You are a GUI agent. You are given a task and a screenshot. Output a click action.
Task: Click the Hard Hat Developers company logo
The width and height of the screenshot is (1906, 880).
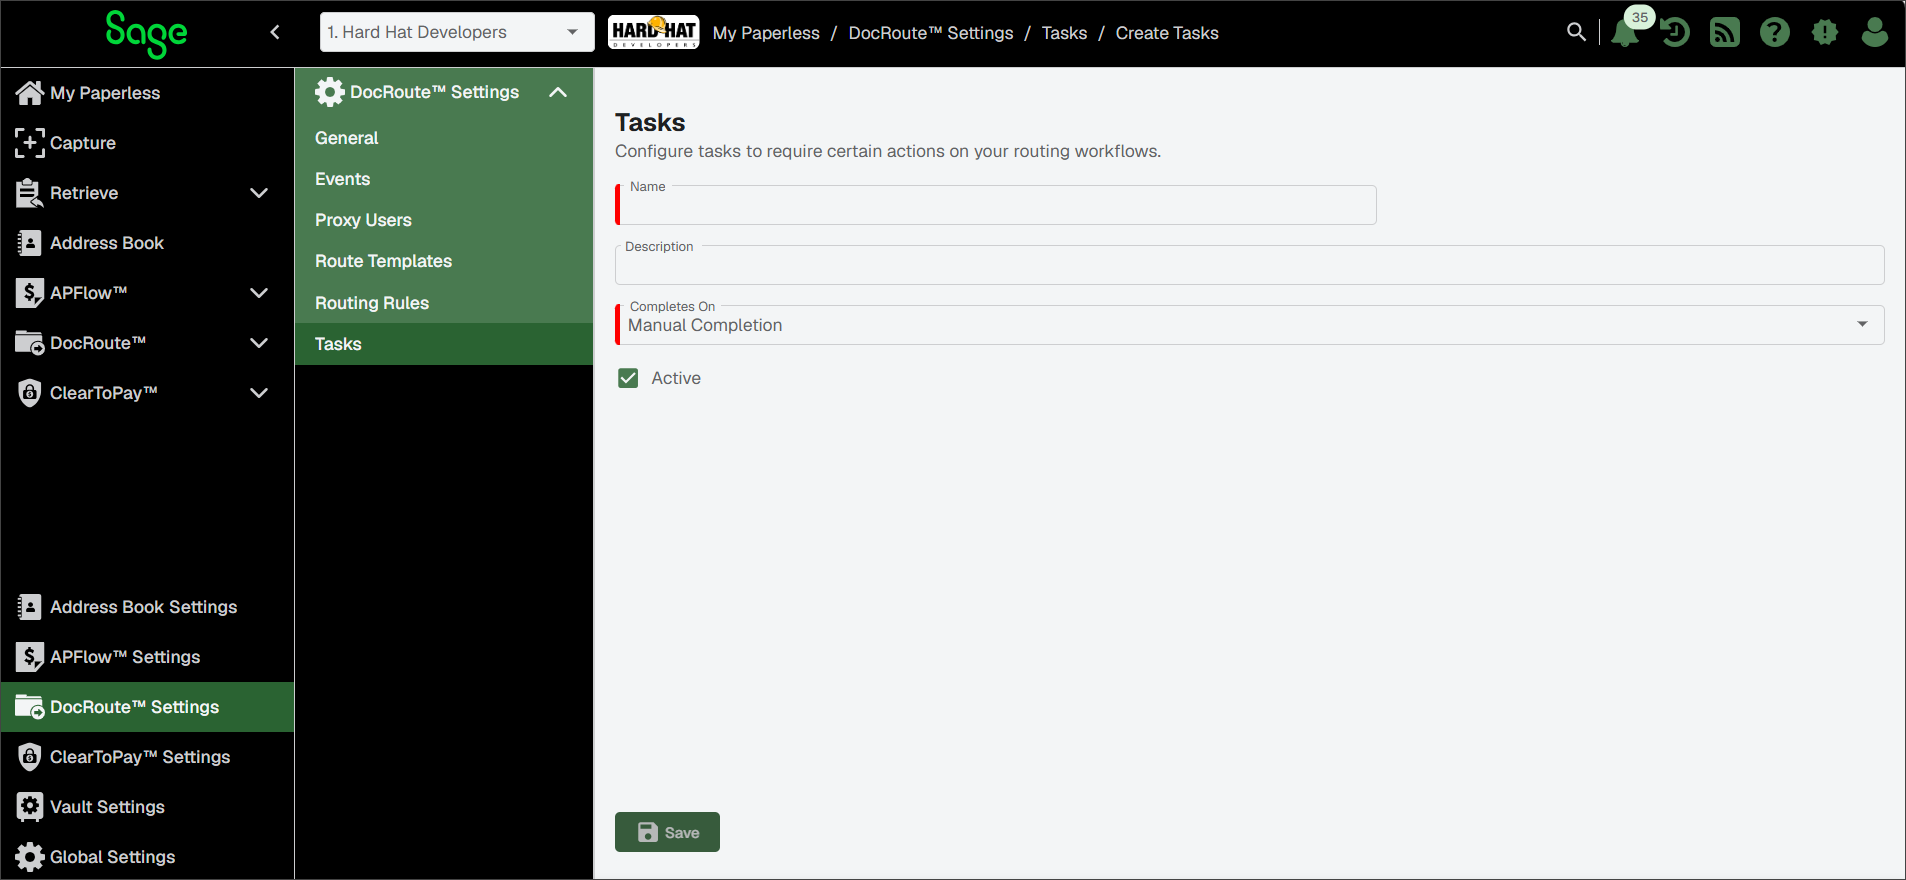[x=654, y=32]
